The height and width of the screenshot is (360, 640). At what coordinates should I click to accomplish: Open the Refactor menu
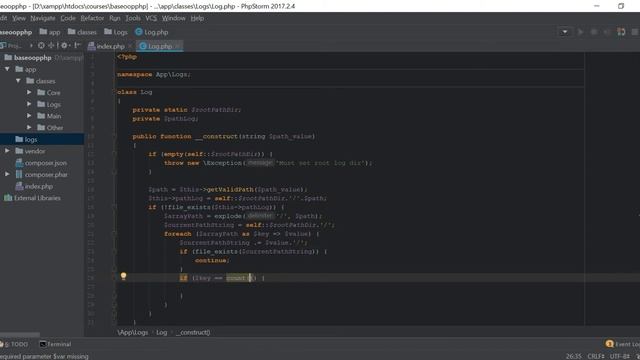92,18
